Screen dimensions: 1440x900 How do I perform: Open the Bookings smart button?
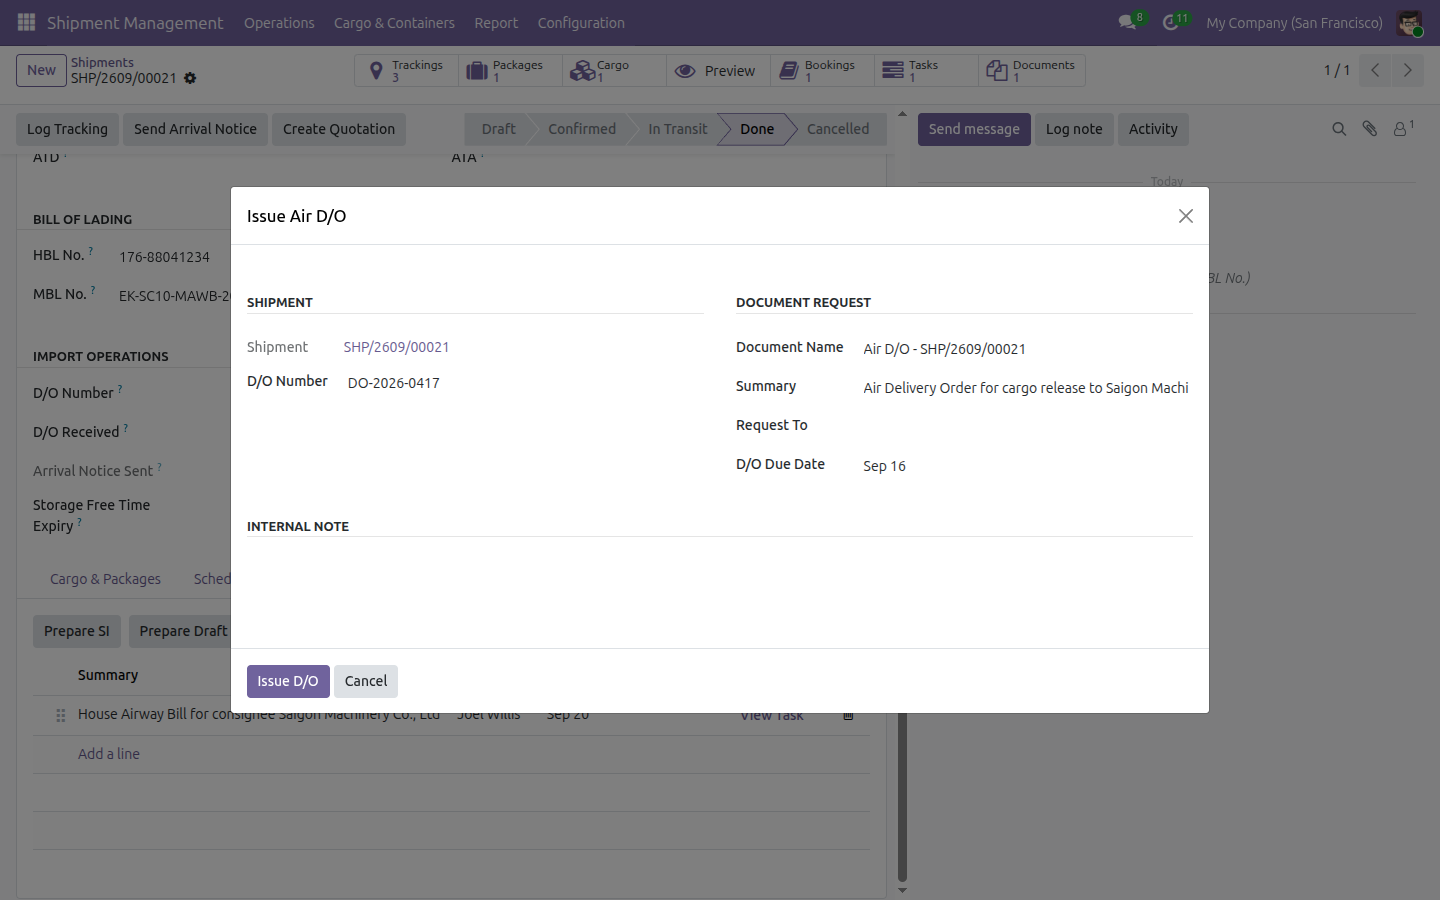pos(823,71)
